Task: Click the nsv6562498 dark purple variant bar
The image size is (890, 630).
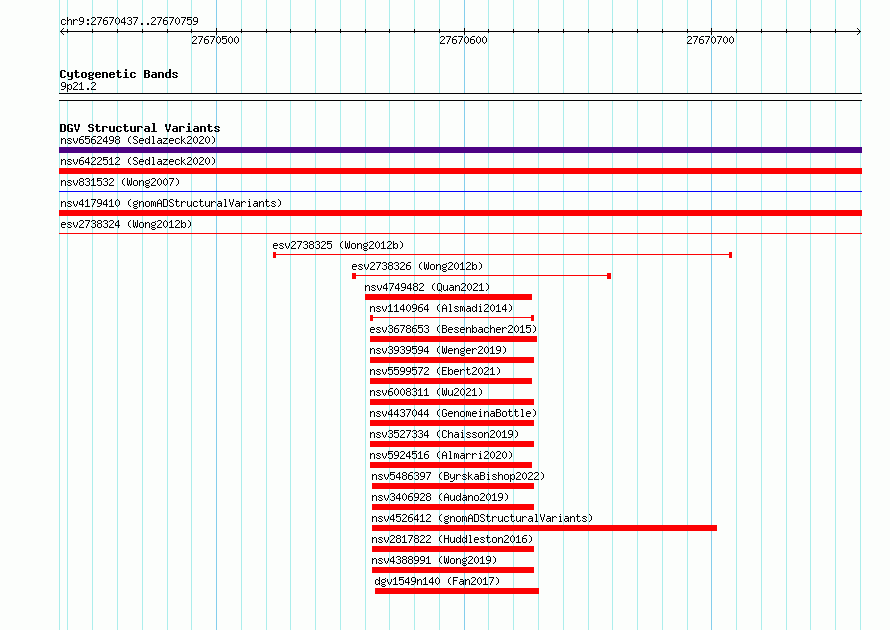Action: click(460, 150)
